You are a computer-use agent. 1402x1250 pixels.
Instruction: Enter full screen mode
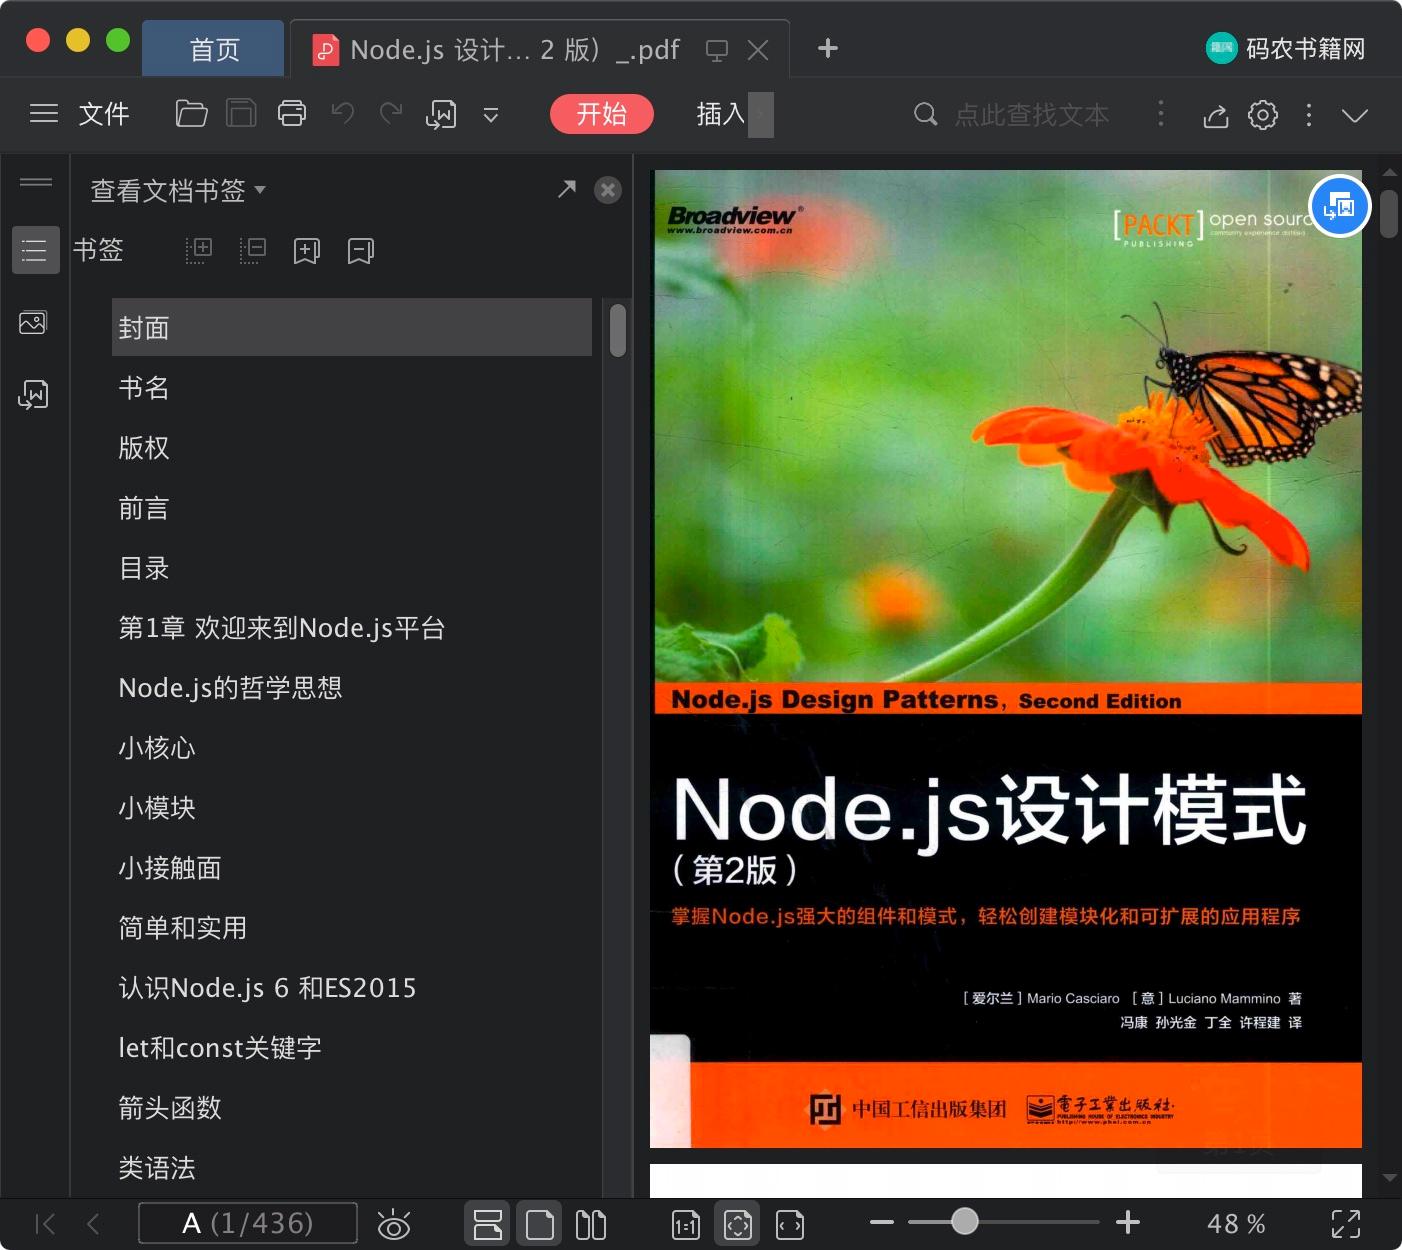pyautogui.click(x=1346, y=1224)
